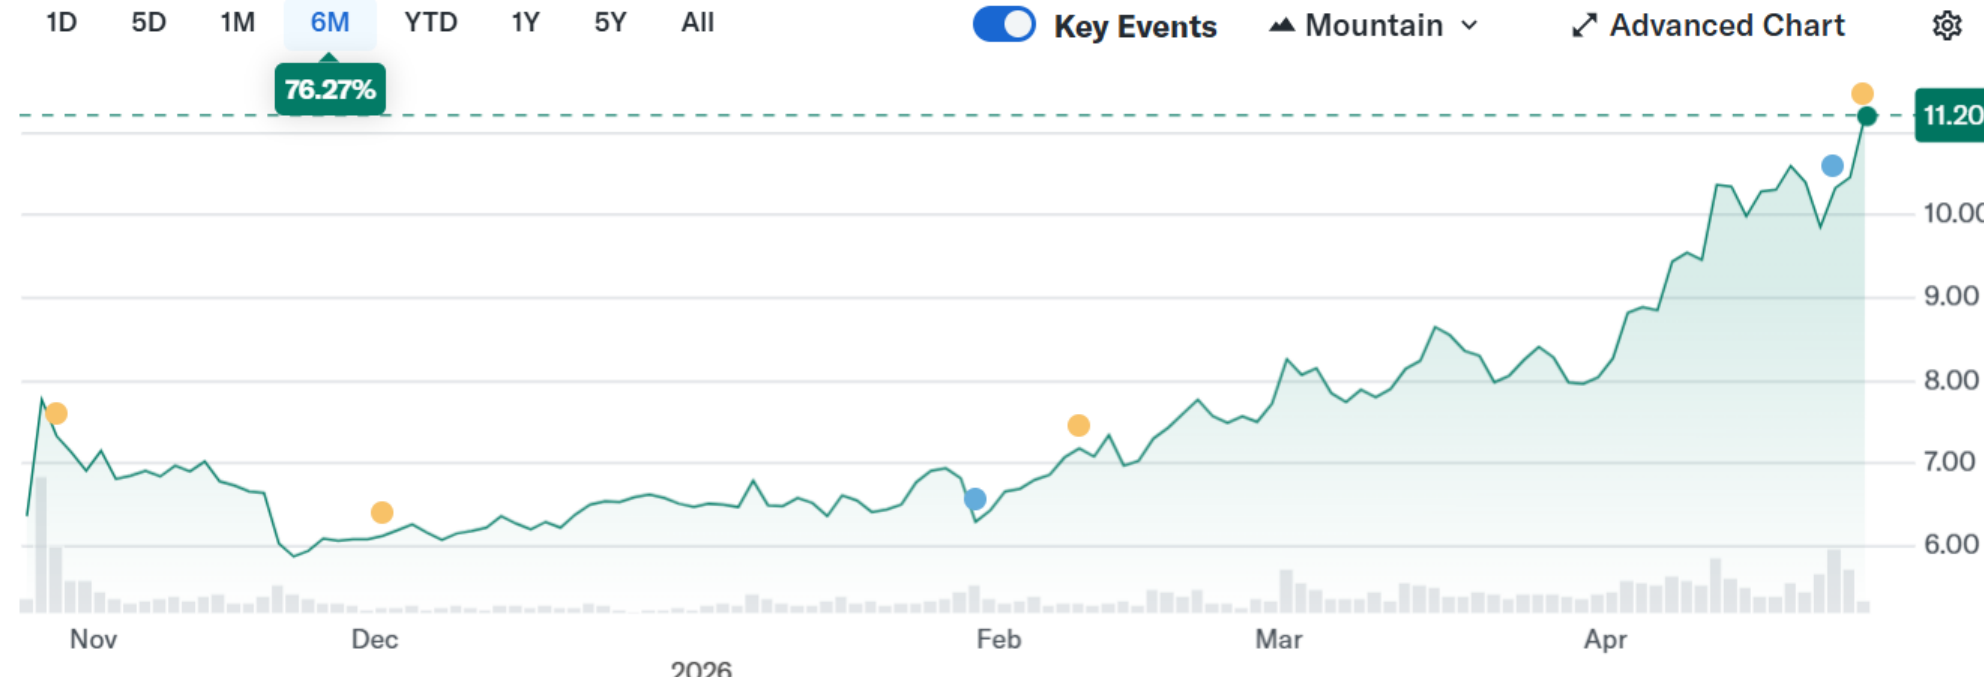
Task: Select the 5D time range tab
Action: click(x=149, y=22)
